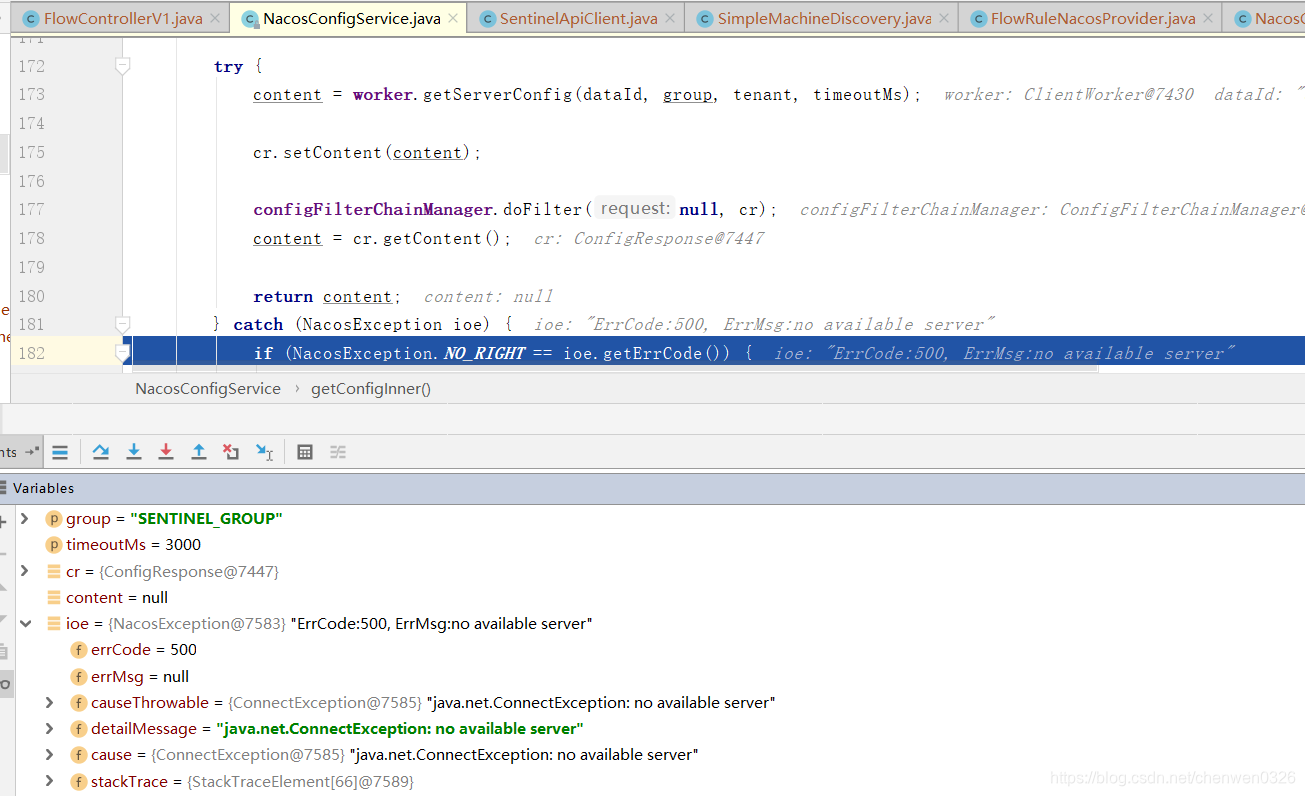Click the New Watch plus icon in Variables sidebar
Viewport: 1305px width, 796px height.
point(3,520)
